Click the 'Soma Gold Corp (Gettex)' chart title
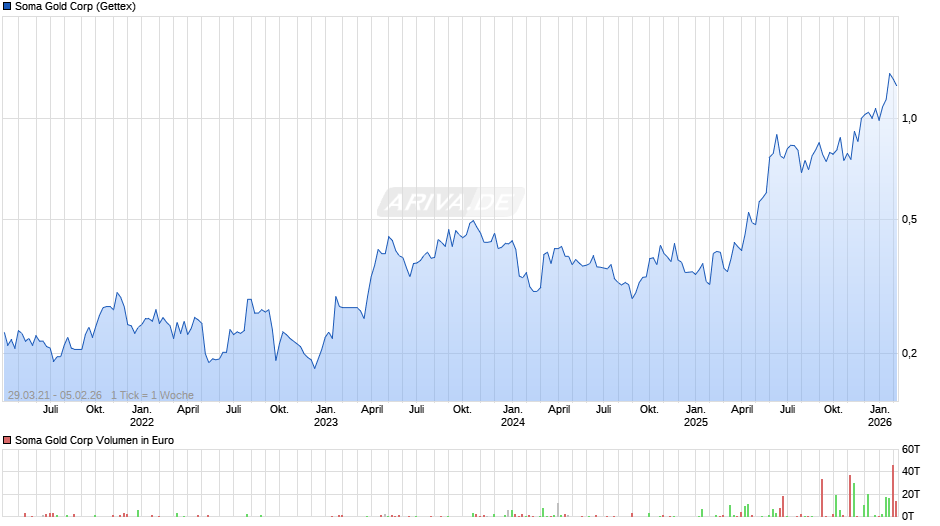This screenshot has width=940, height=526. pyautogui.click(x=76, y=7)
